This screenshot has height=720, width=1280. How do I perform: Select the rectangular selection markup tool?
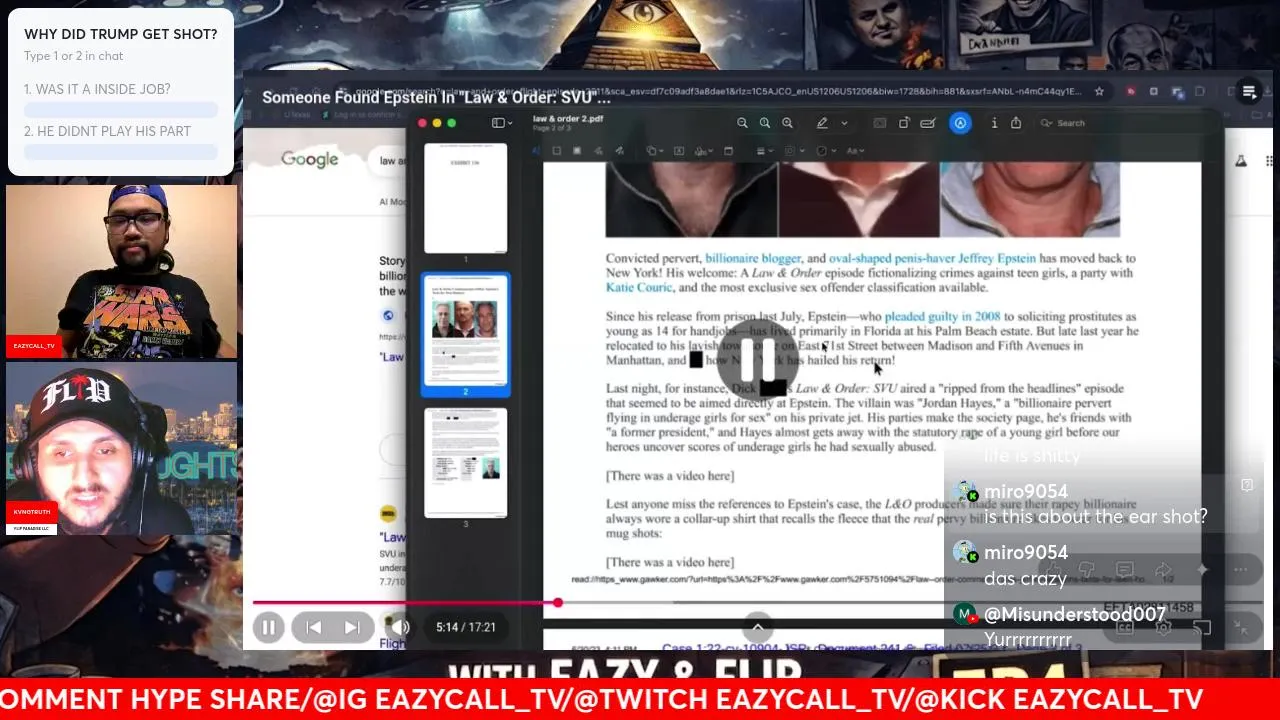(x=556, y=151)
